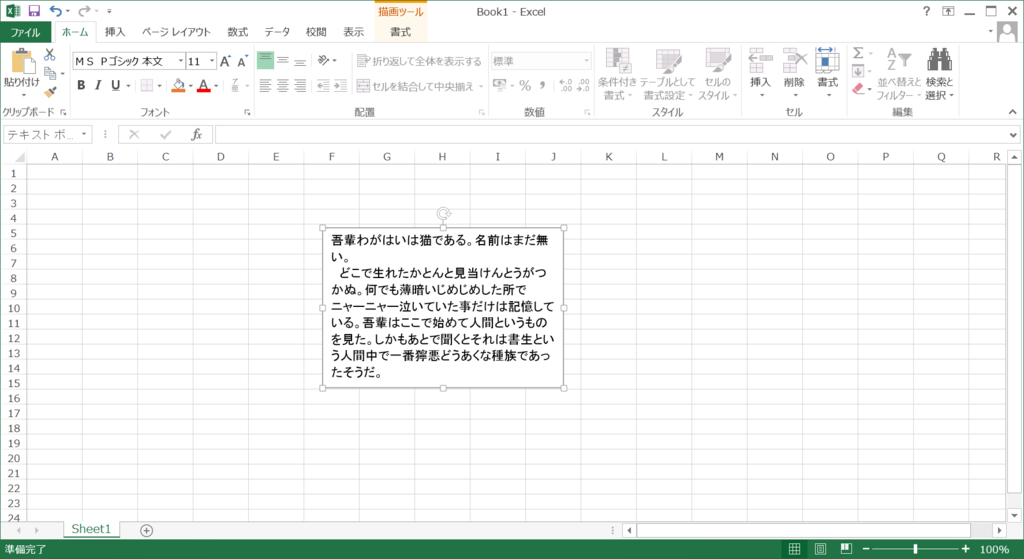Viewport: 1024px width, 559px height.
Task: Copy selection using copy icon
Action: click(50, 73)
